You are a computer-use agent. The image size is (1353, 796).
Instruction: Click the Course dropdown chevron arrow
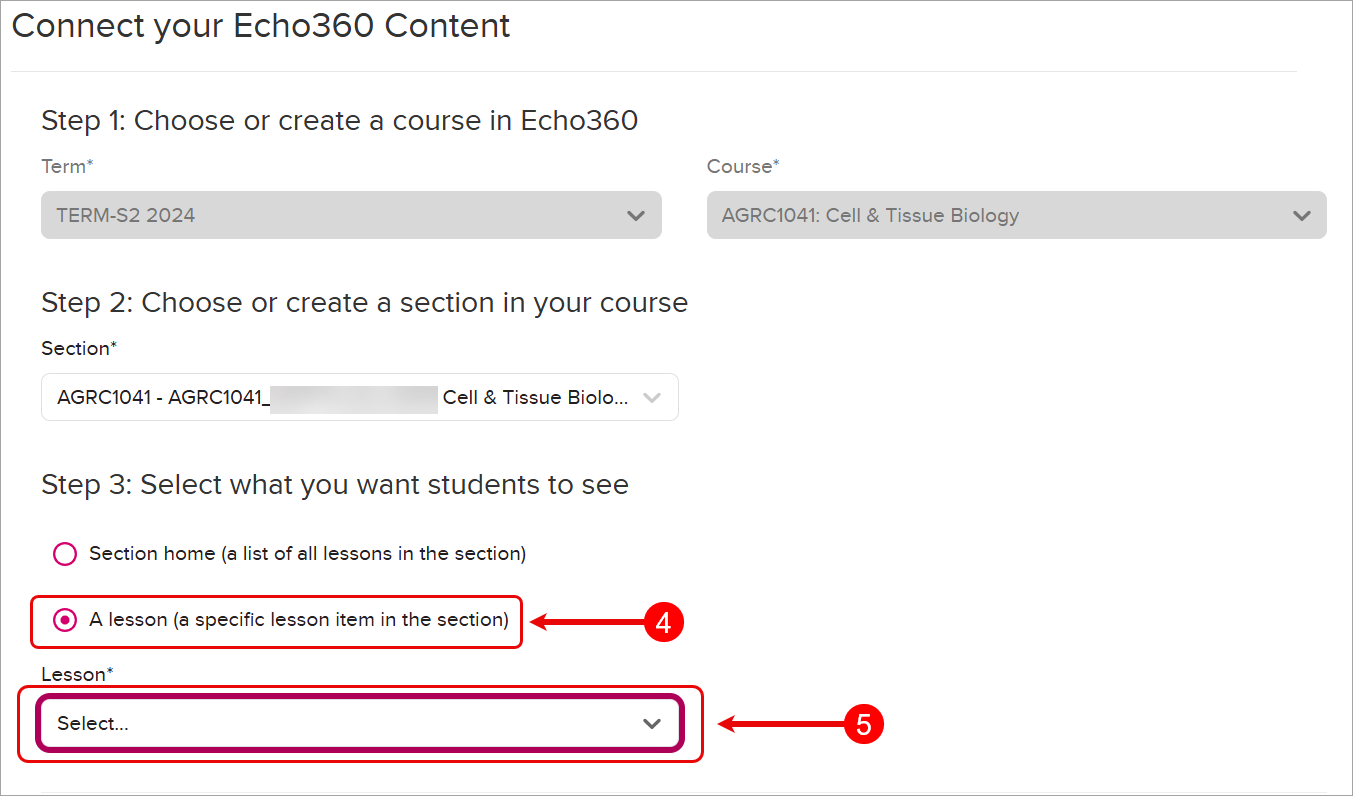tap(1301, 216)
